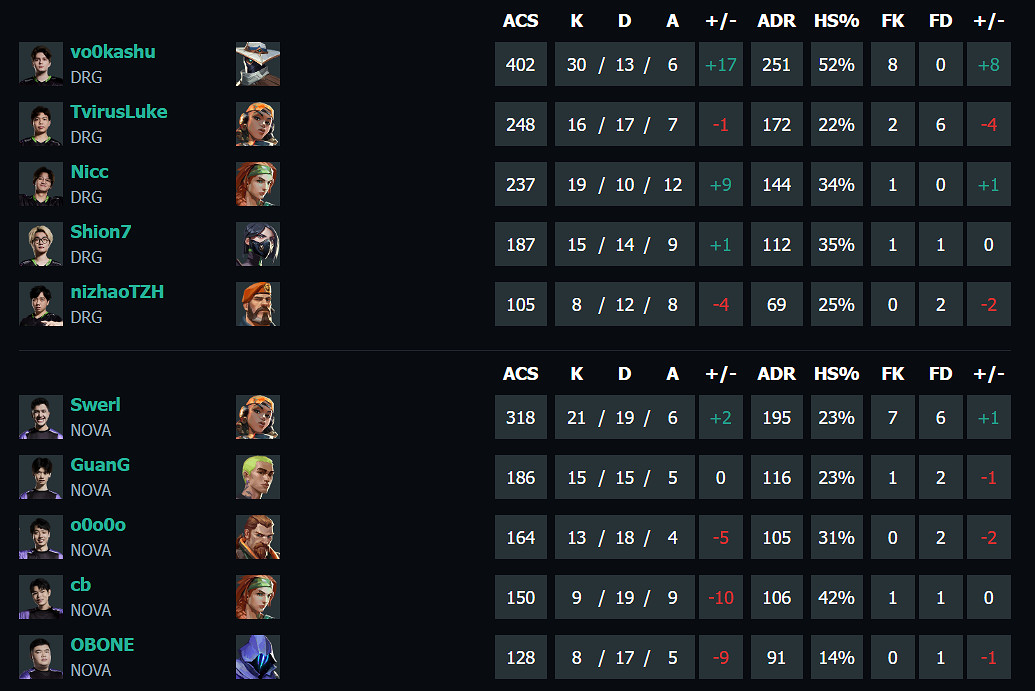This screenshot has width=1035, height=691.
Task: Click cb's agent icon
Action: [258, 598]
